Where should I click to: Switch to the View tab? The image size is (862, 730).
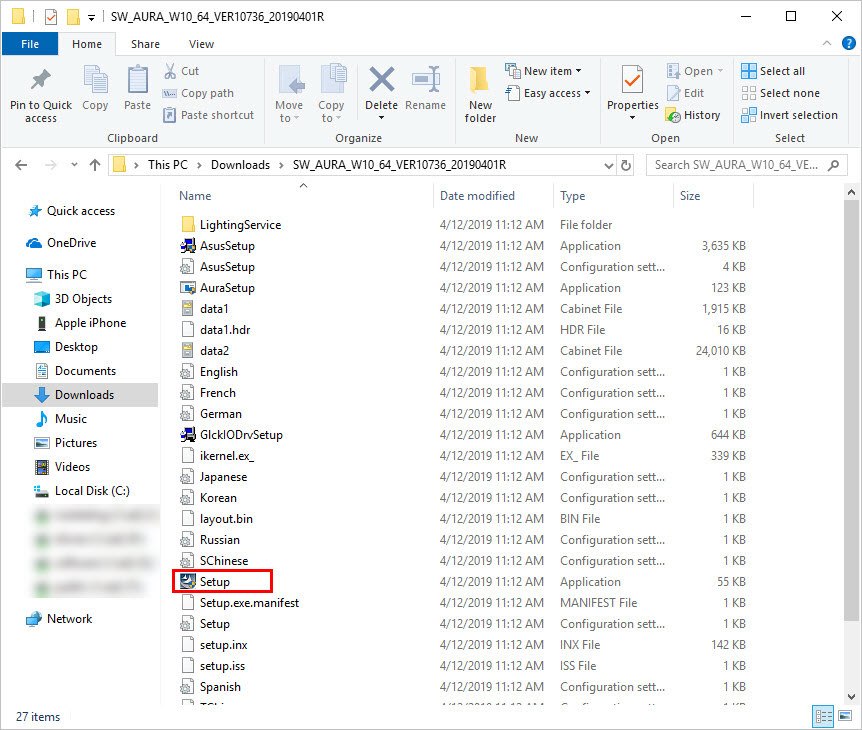click(x=201, y=44)
